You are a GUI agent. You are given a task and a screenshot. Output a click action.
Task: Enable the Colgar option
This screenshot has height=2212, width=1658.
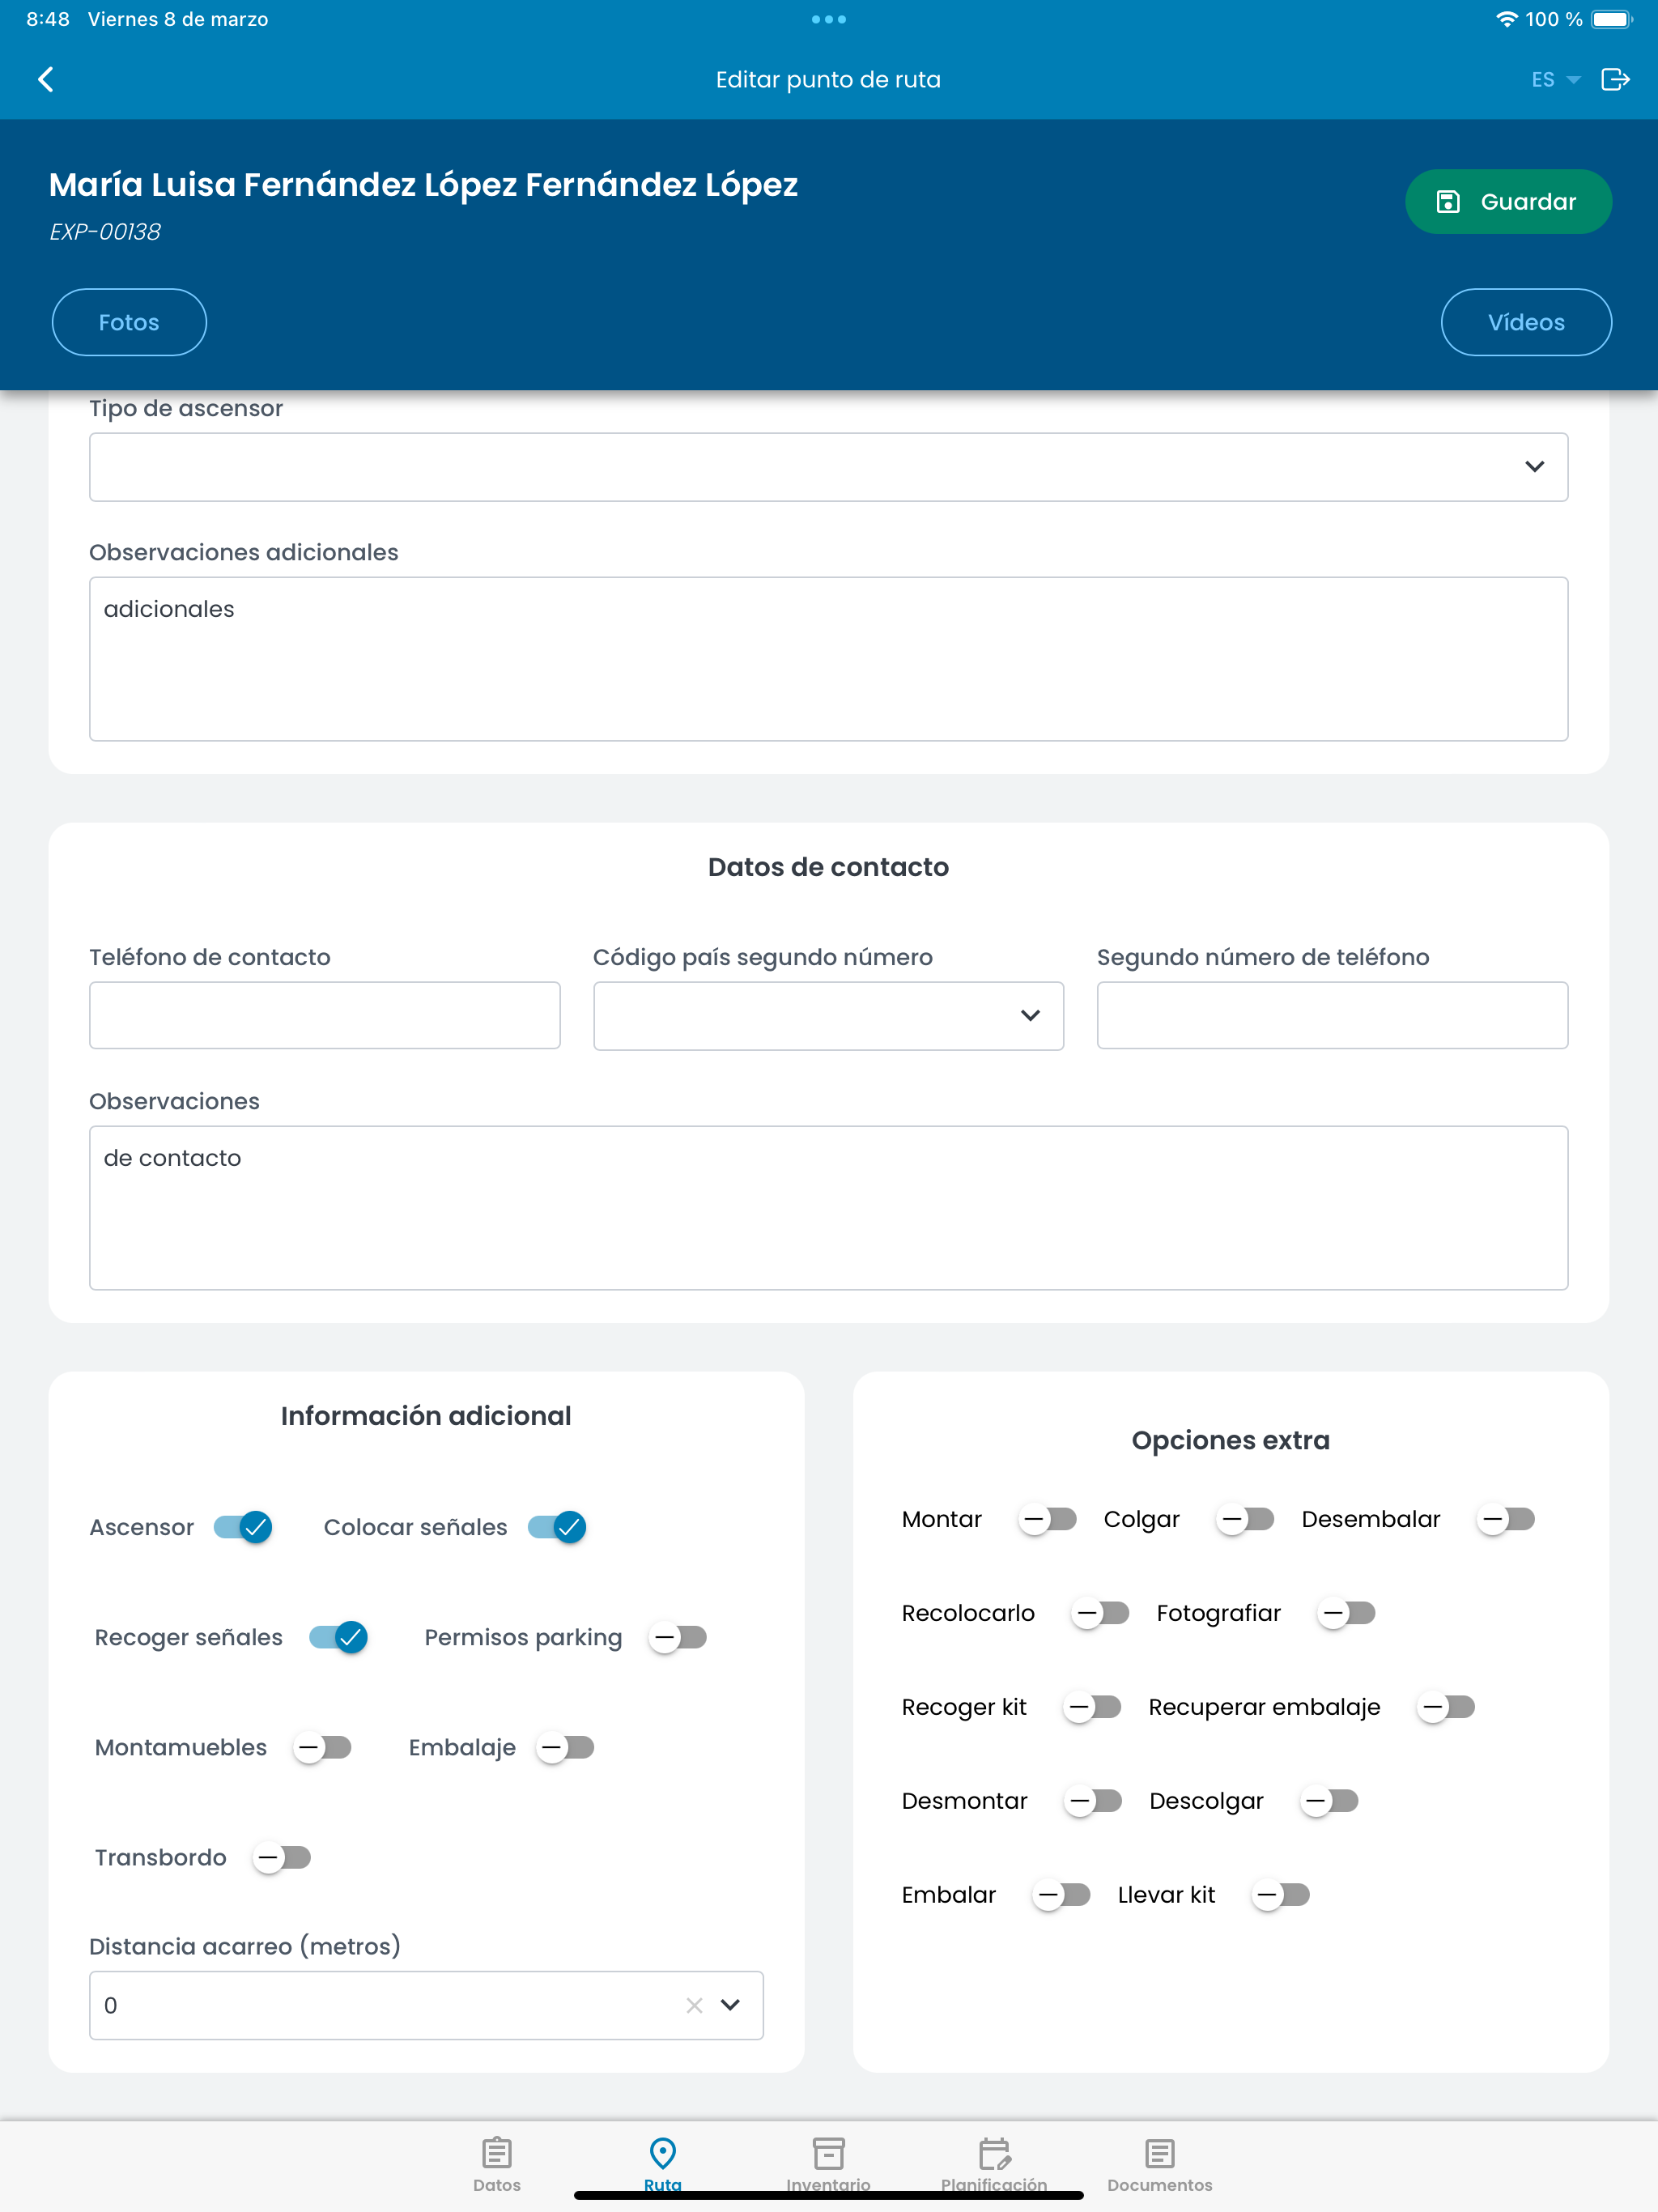tap(1245, 1519)
